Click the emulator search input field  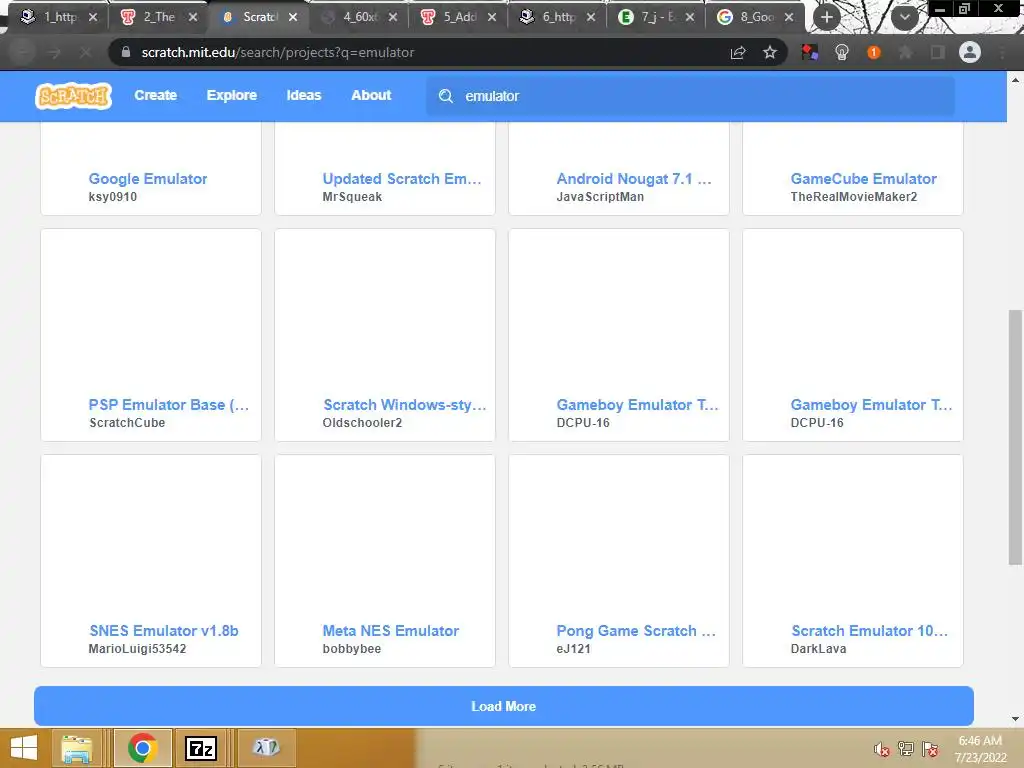click(690, 96)
